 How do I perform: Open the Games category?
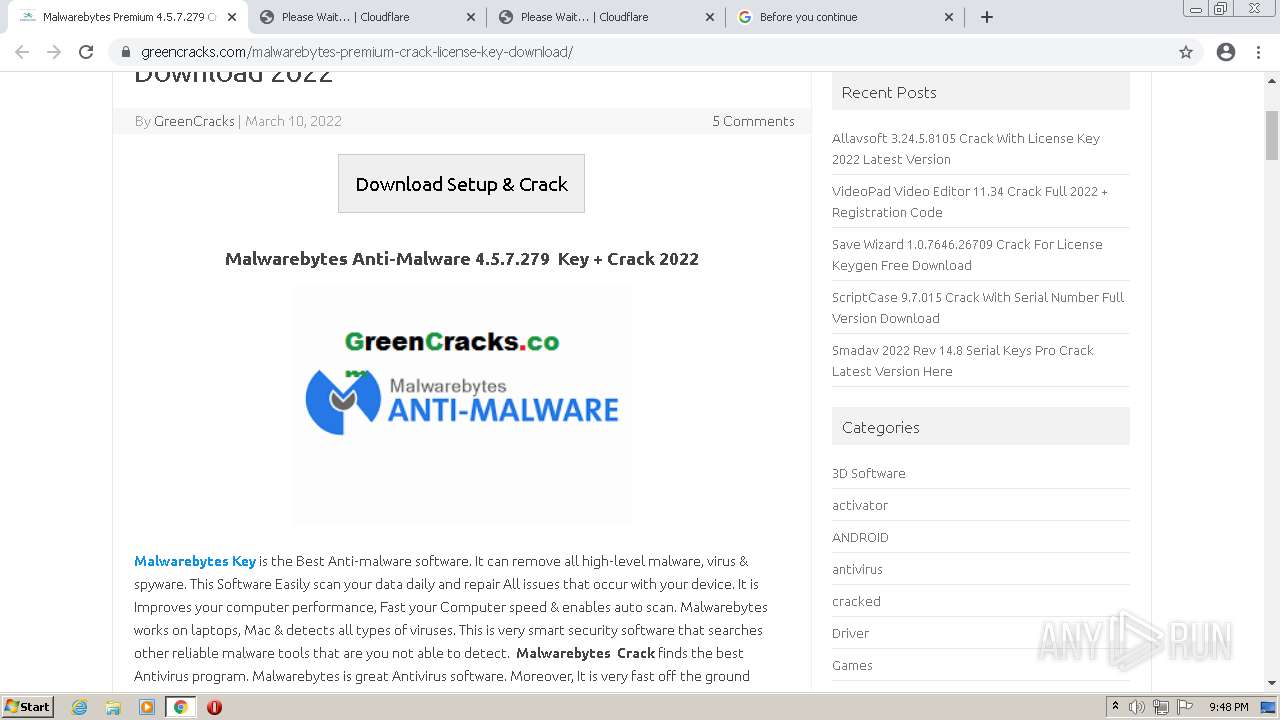852,665
